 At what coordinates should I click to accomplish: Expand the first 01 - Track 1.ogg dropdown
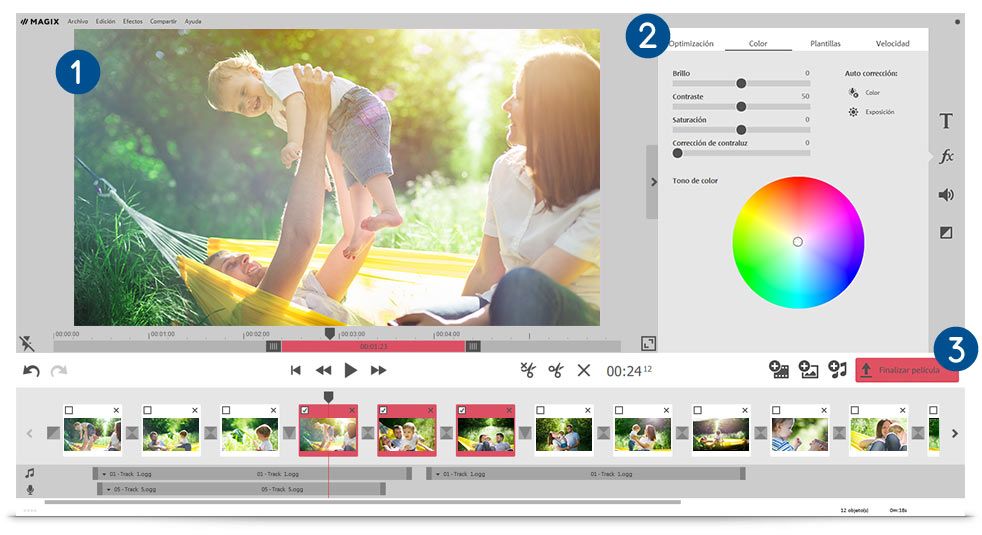click(x=104, y=474)
